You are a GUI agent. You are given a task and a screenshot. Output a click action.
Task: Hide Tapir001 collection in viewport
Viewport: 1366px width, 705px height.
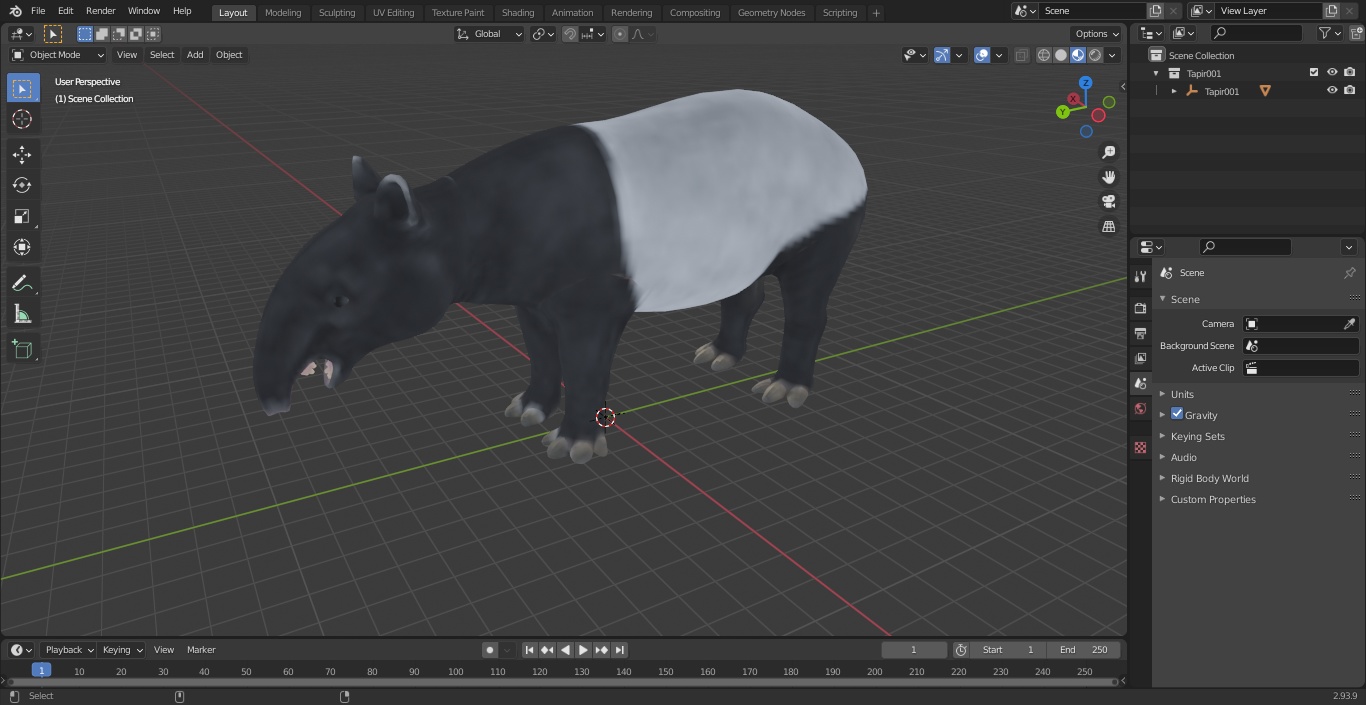point(1332,73)
